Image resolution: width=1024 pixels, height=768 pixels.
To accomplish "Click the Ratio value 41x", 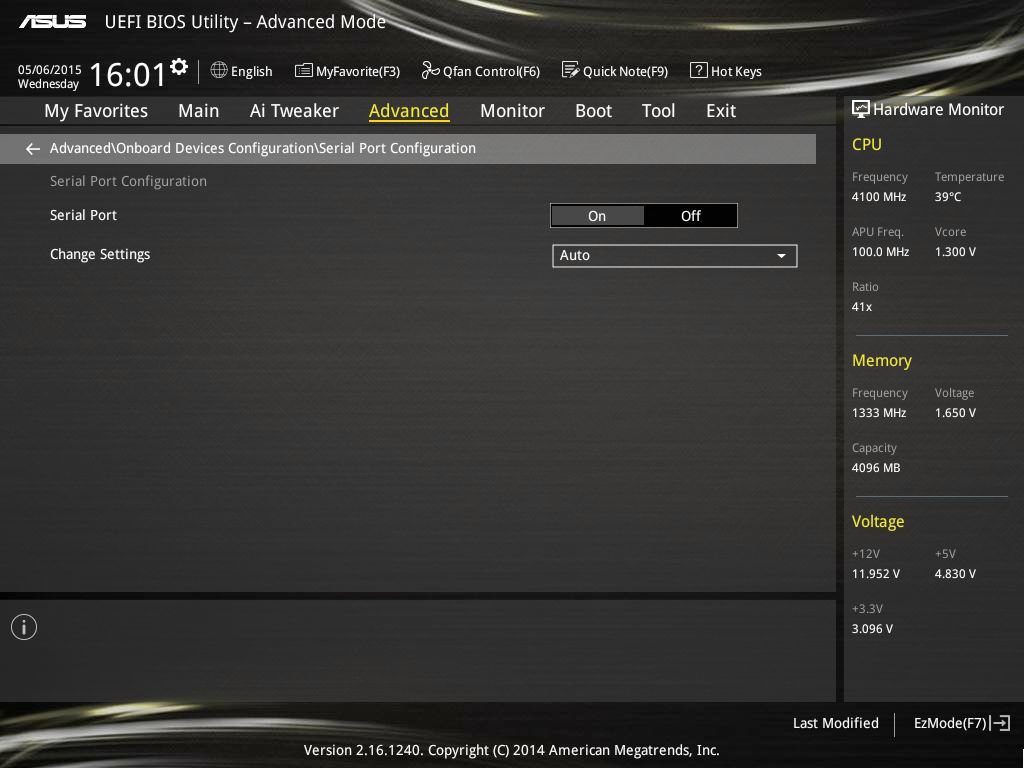I will click(x=861, y=306).
